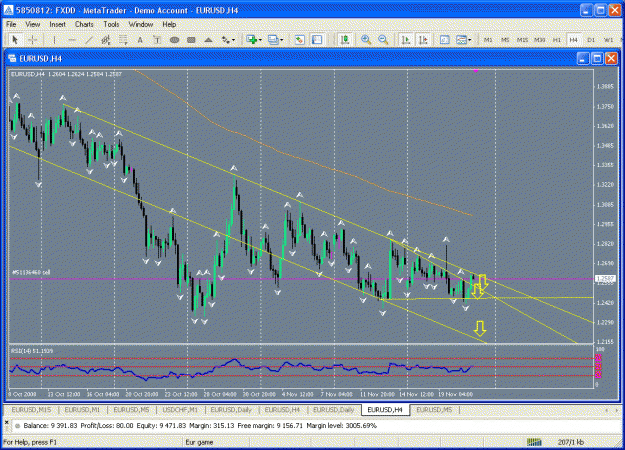Click the New Chart icon
Screen dimensions: 625x450
(x=251, y=39)
